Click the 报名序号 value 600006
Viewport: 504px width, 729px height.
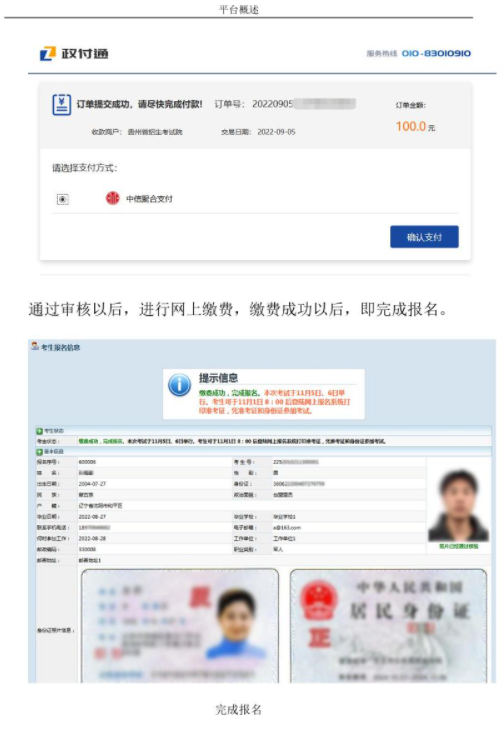coord(87,462)
